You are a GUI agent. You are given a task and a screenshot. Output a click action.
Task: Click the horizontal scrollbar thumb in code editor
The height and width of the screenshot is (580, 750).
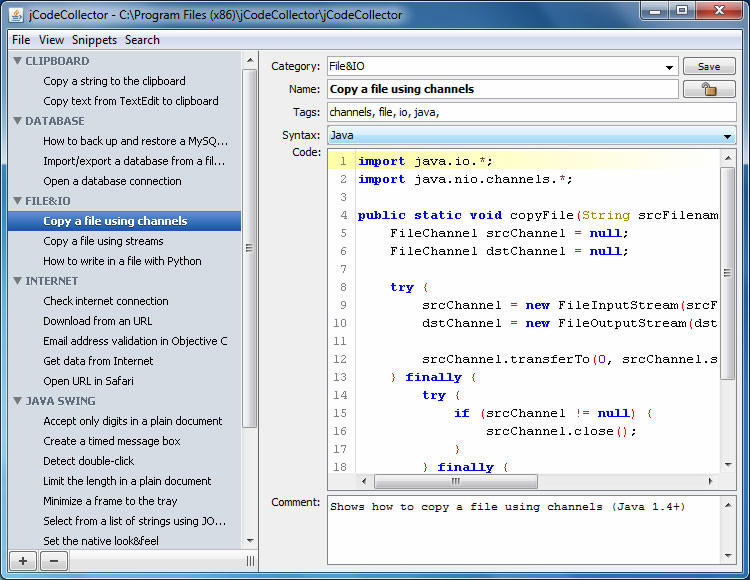click(x=455, y=481)
